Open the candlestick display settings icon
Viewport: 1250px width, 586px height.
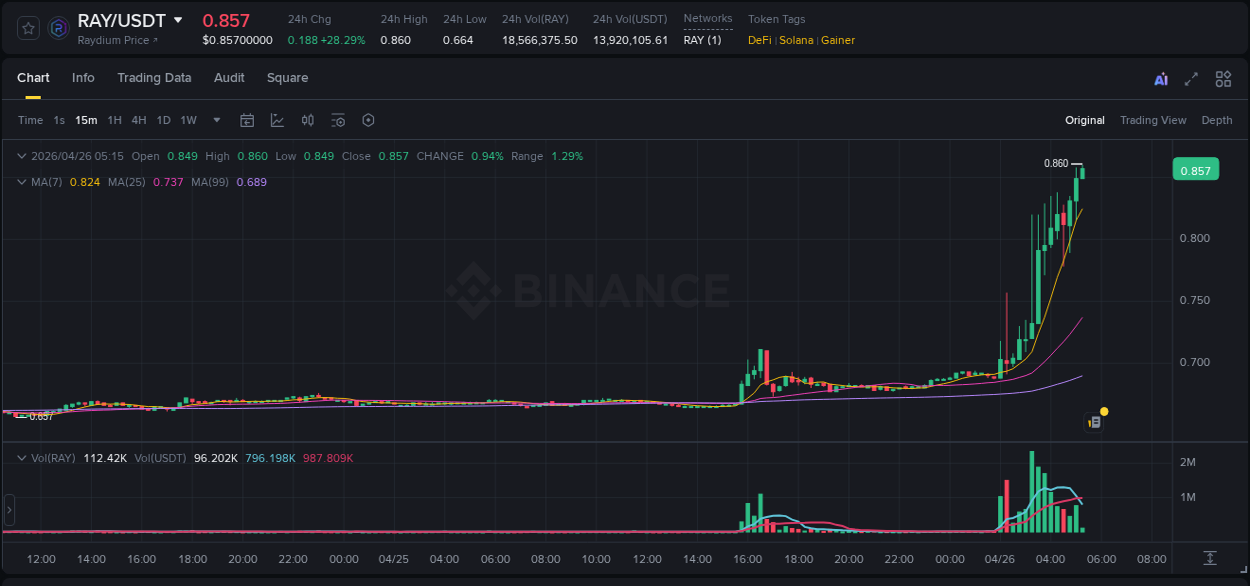tap(308, 120)
